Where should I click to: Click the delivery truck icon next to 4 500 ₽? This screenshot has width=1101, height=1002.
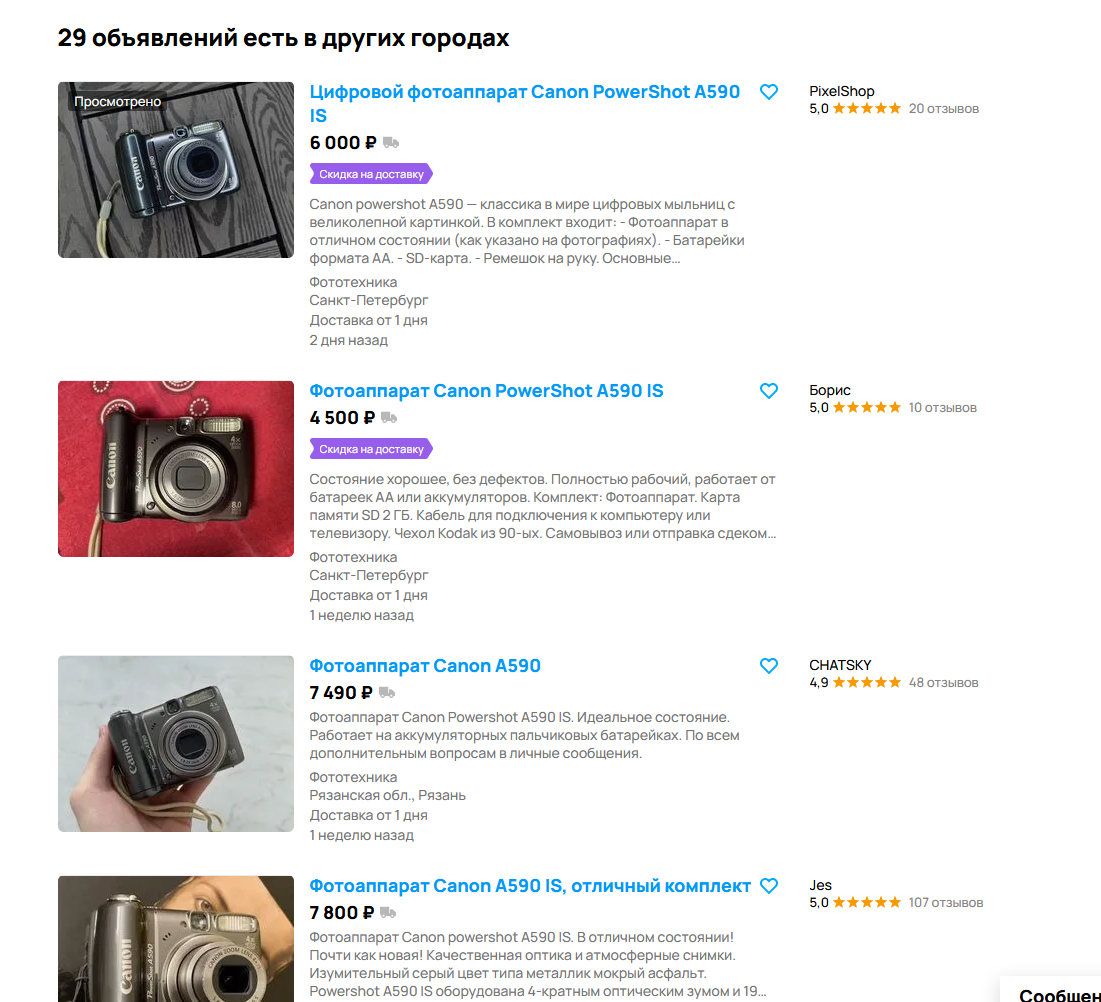(x=389, y=418)
